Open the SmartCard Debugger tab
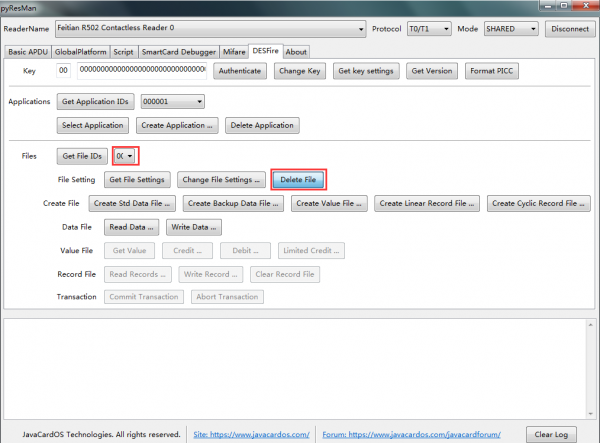The width and height of the screenshot is (600, 443). [x=179, y=52]
